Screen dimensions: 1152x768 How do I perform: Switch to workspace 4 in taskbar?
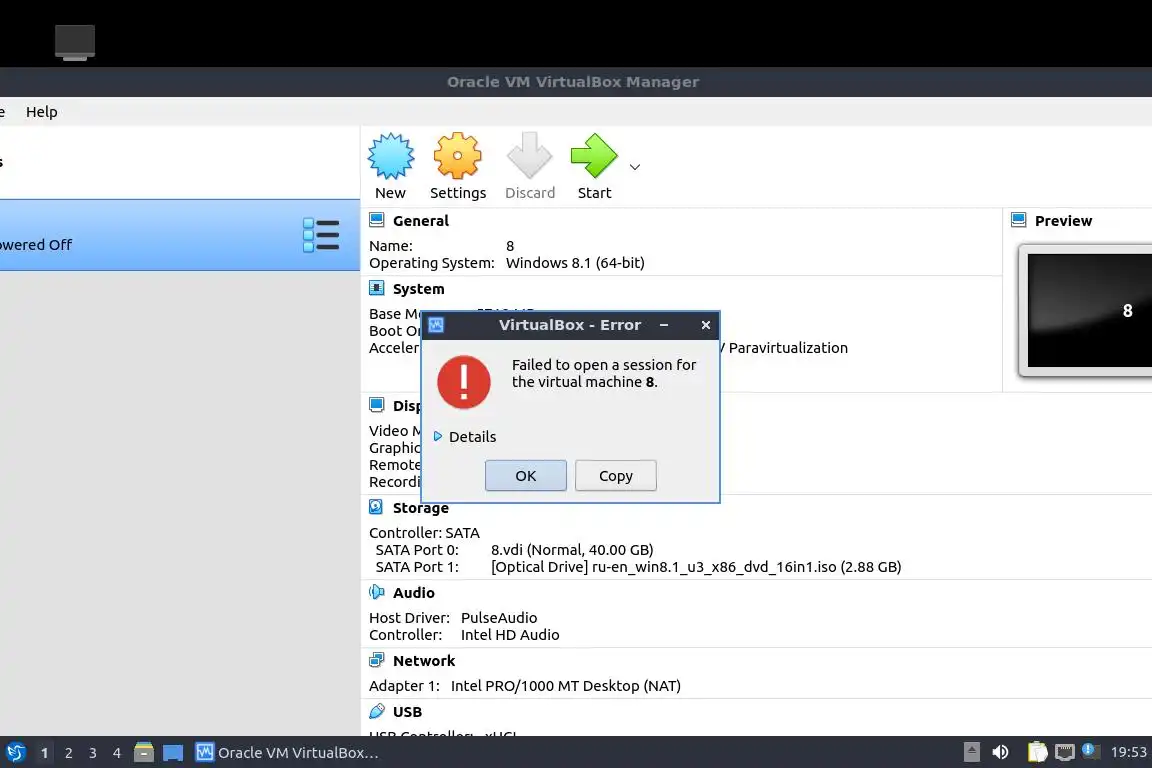pos(117,753)
